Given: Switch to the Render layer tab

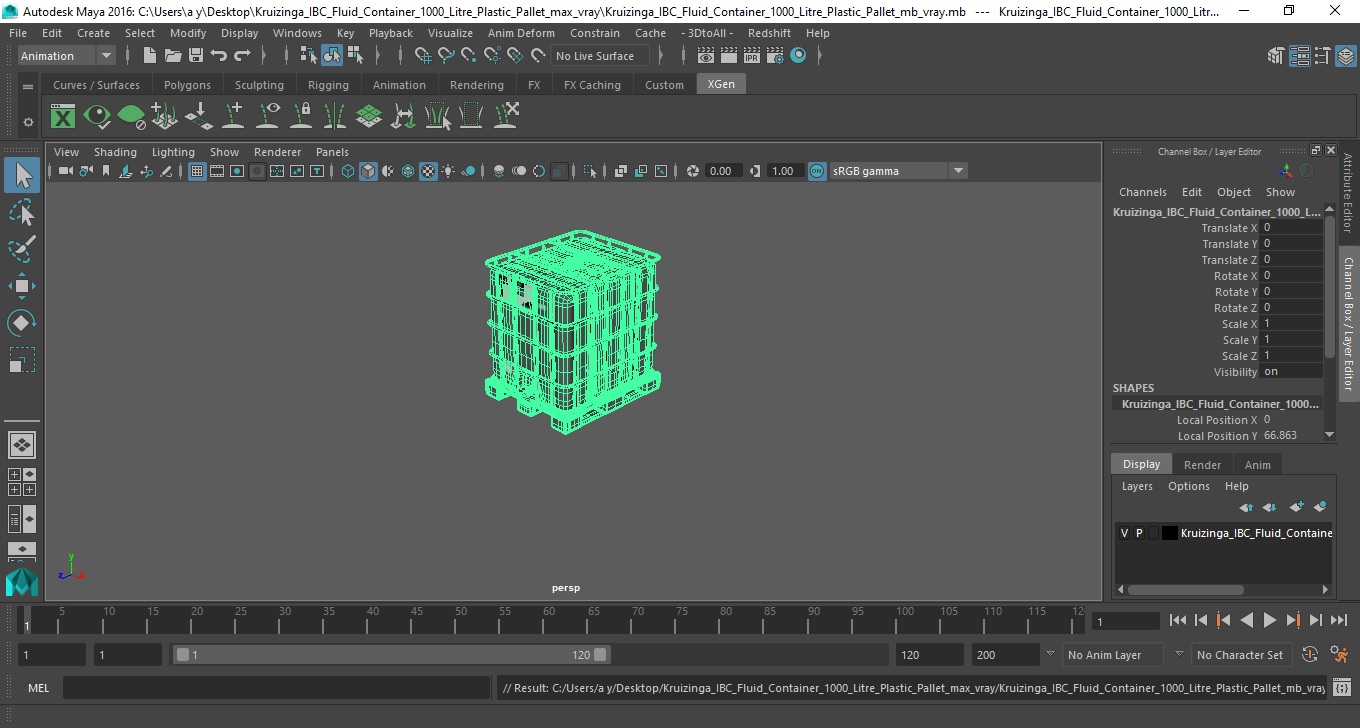Looking at the screenshot, I should coord(1202,465).
